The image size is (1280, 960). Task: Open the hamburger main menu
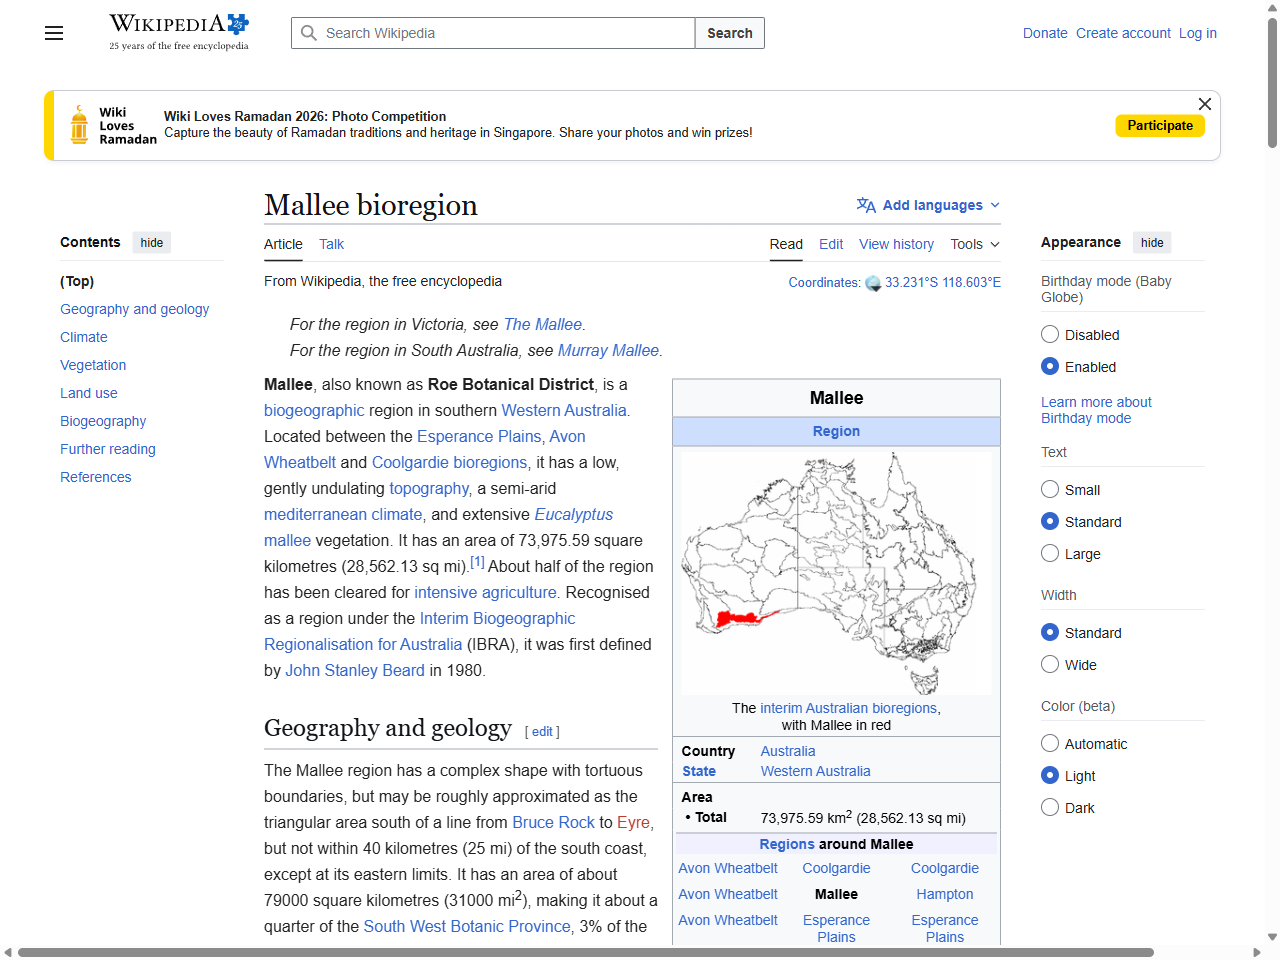[x=53, y=33]
